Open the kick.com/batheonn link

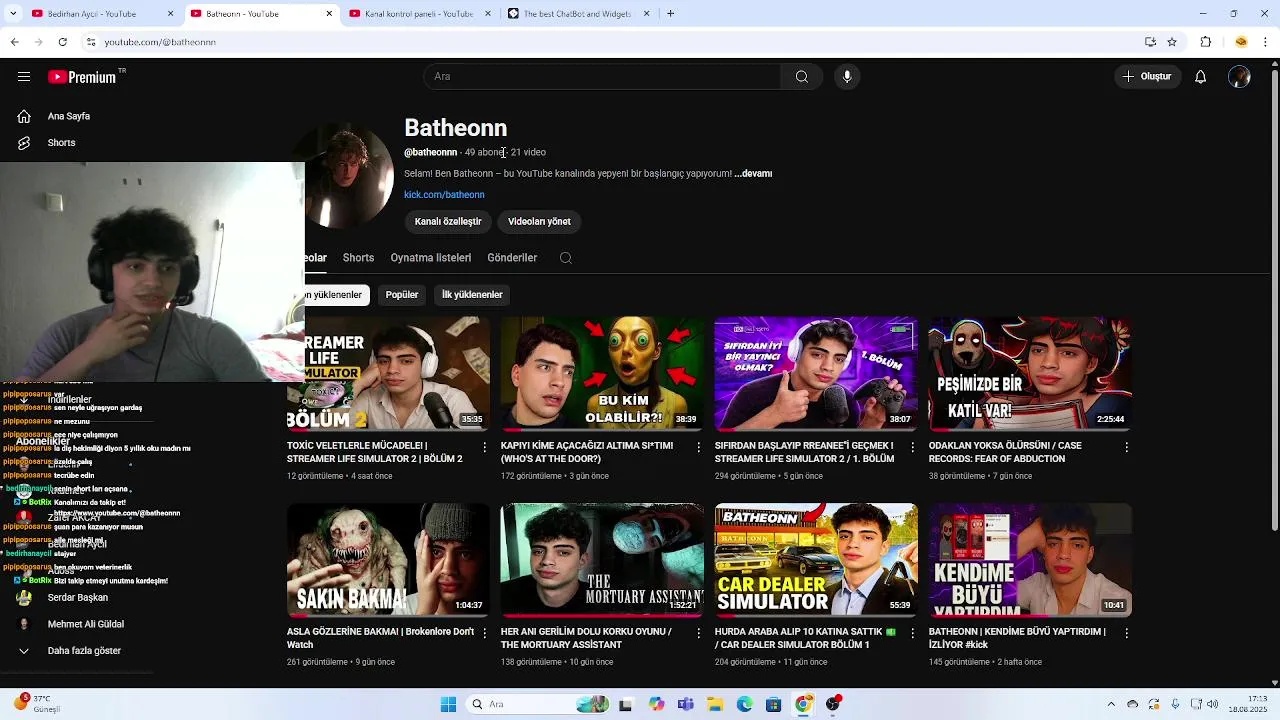point(444,195)
